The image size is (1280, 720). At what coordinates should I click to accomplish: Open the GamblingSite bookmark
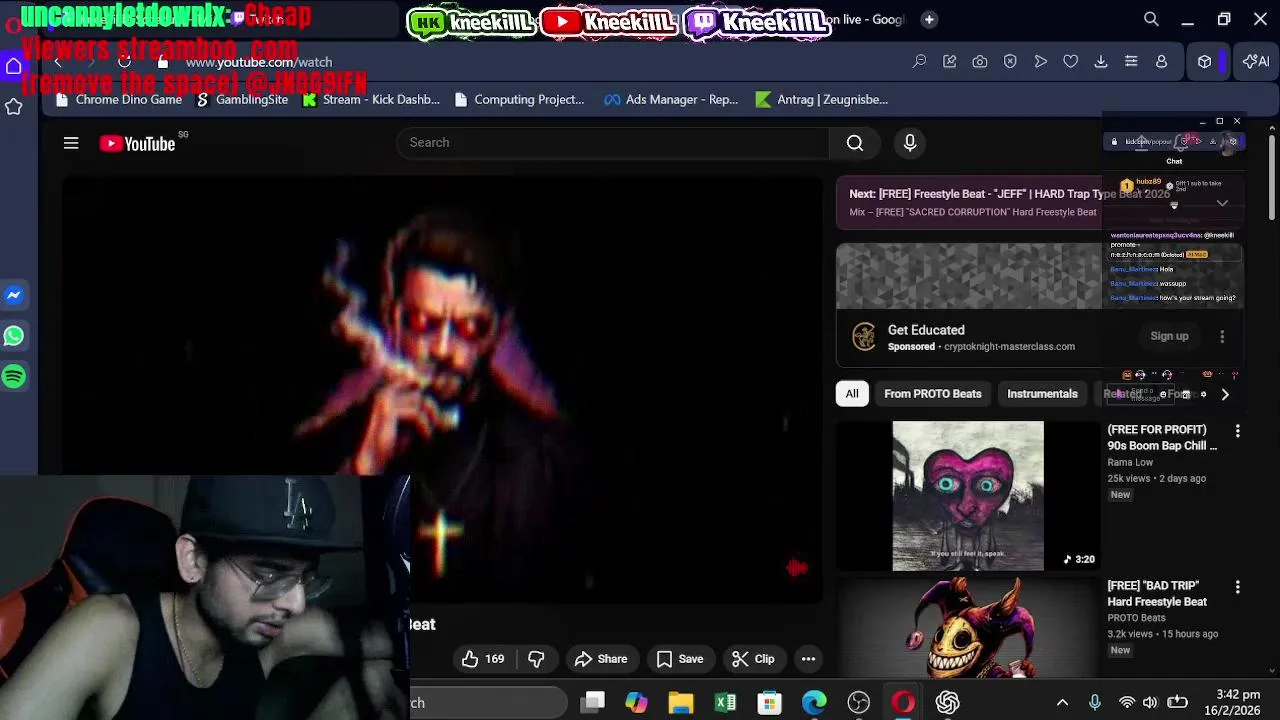click(242, 100)
